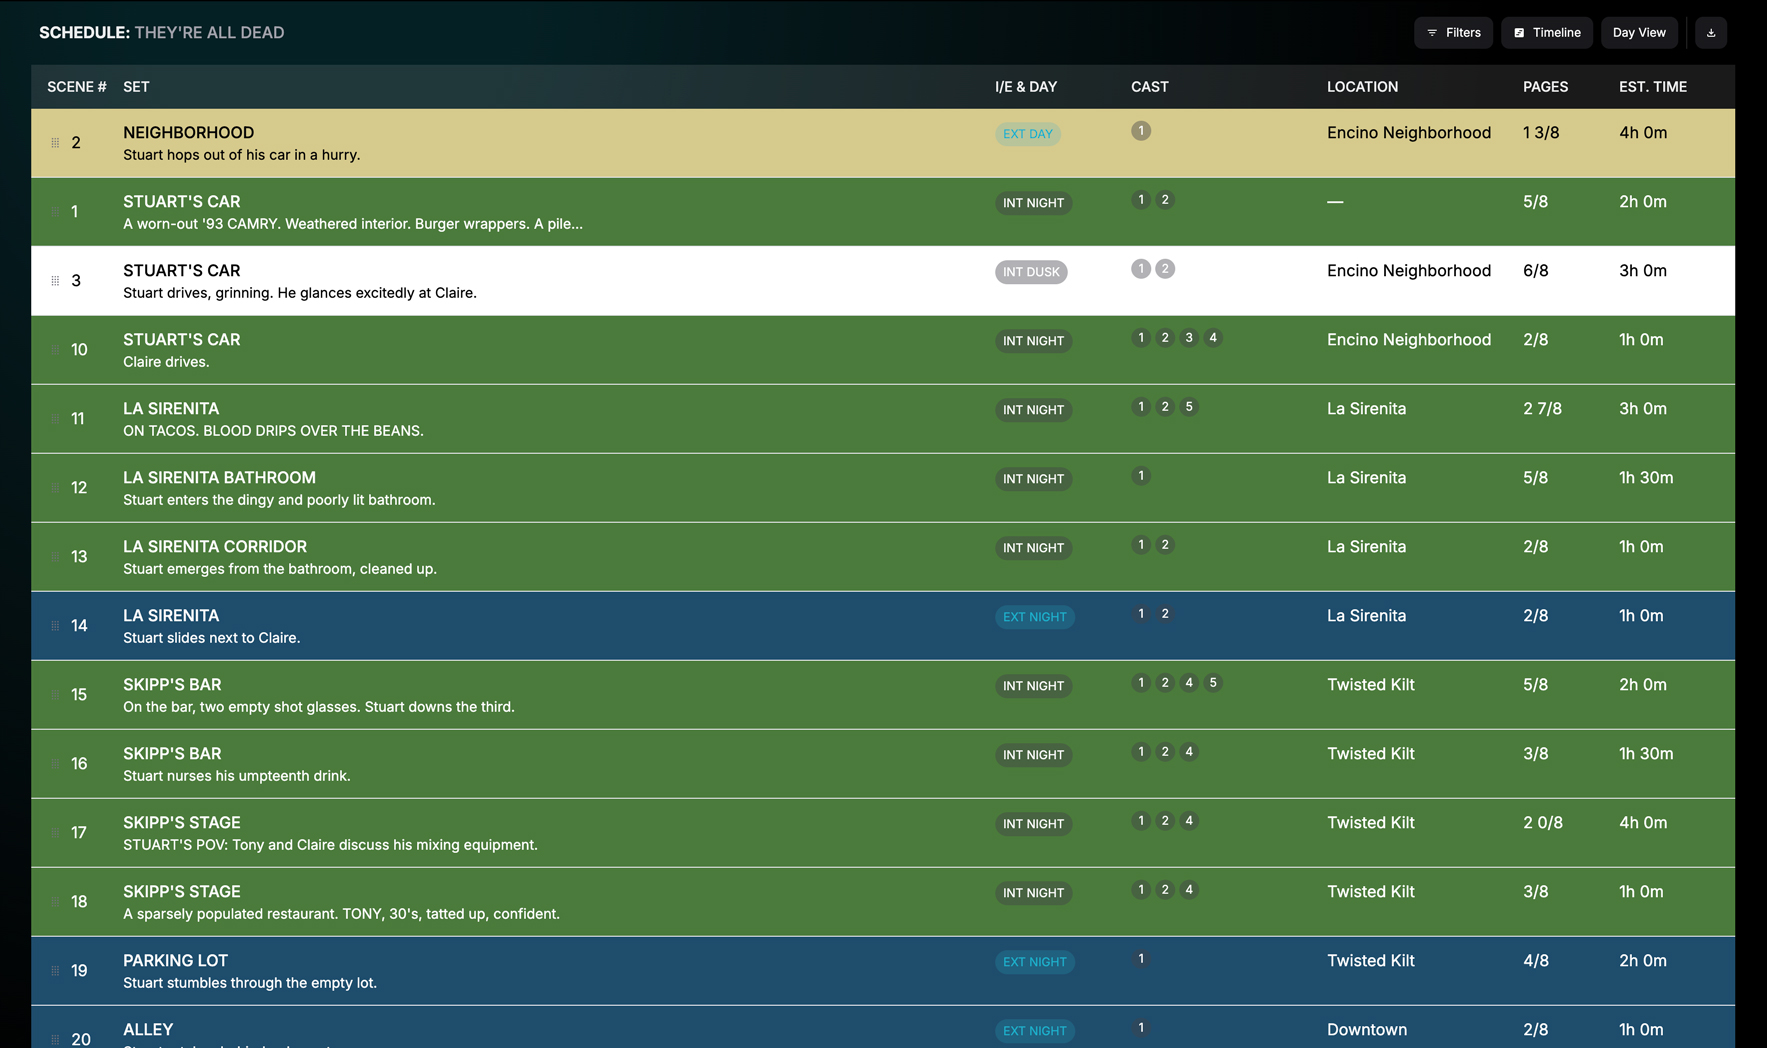
Task: Click the drag handle on scene 3
Action: [55, 281]
